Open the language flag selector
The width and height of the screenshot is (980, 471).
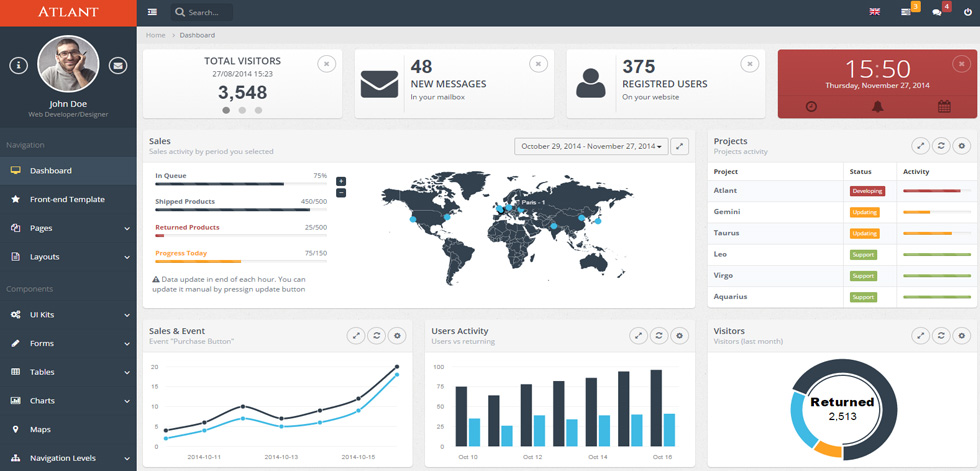874,12
